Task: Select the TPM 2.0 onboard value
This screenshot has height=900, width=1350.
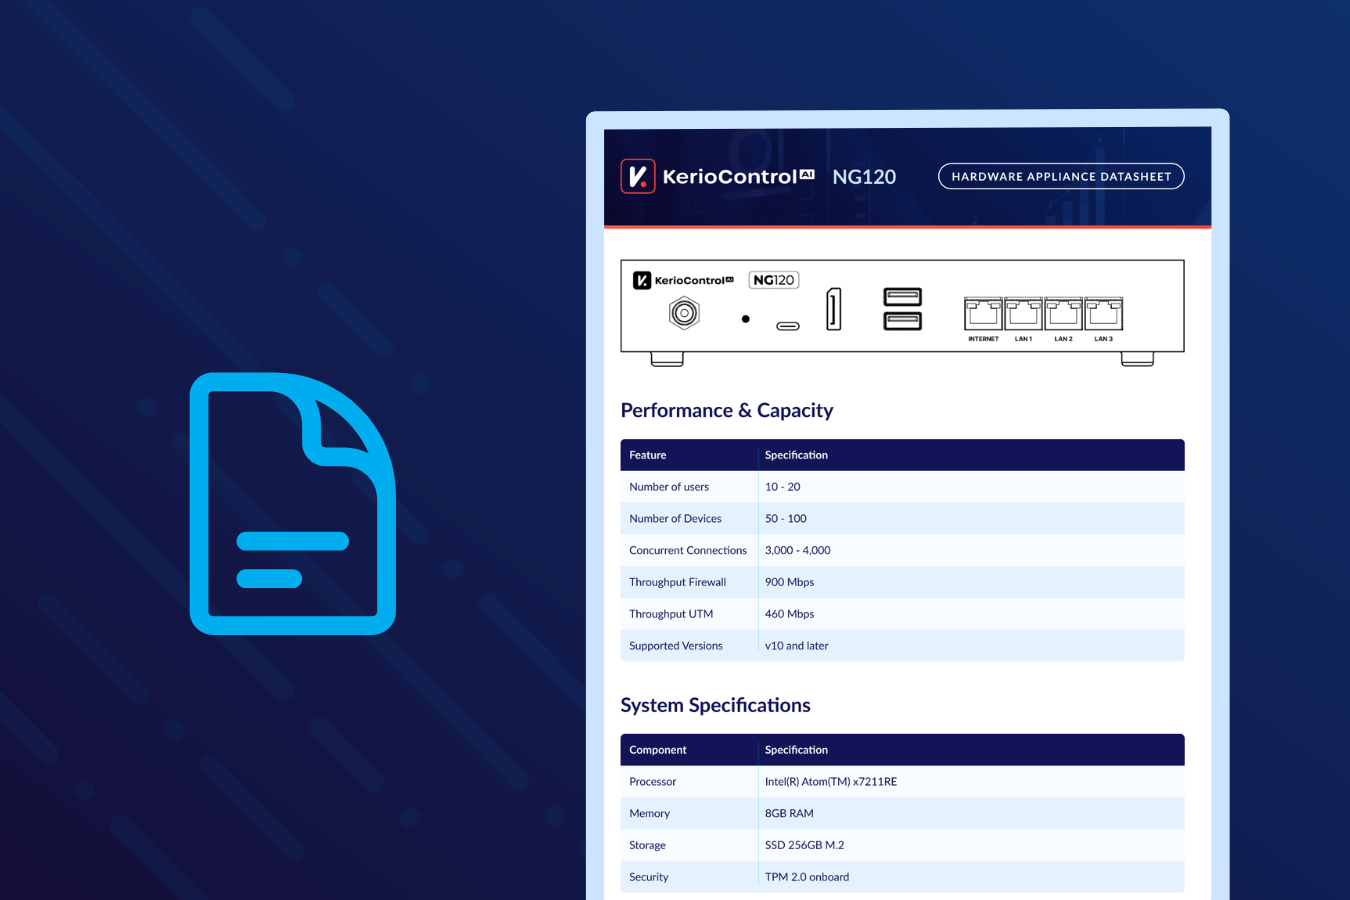Action: [x=806, y=877]
